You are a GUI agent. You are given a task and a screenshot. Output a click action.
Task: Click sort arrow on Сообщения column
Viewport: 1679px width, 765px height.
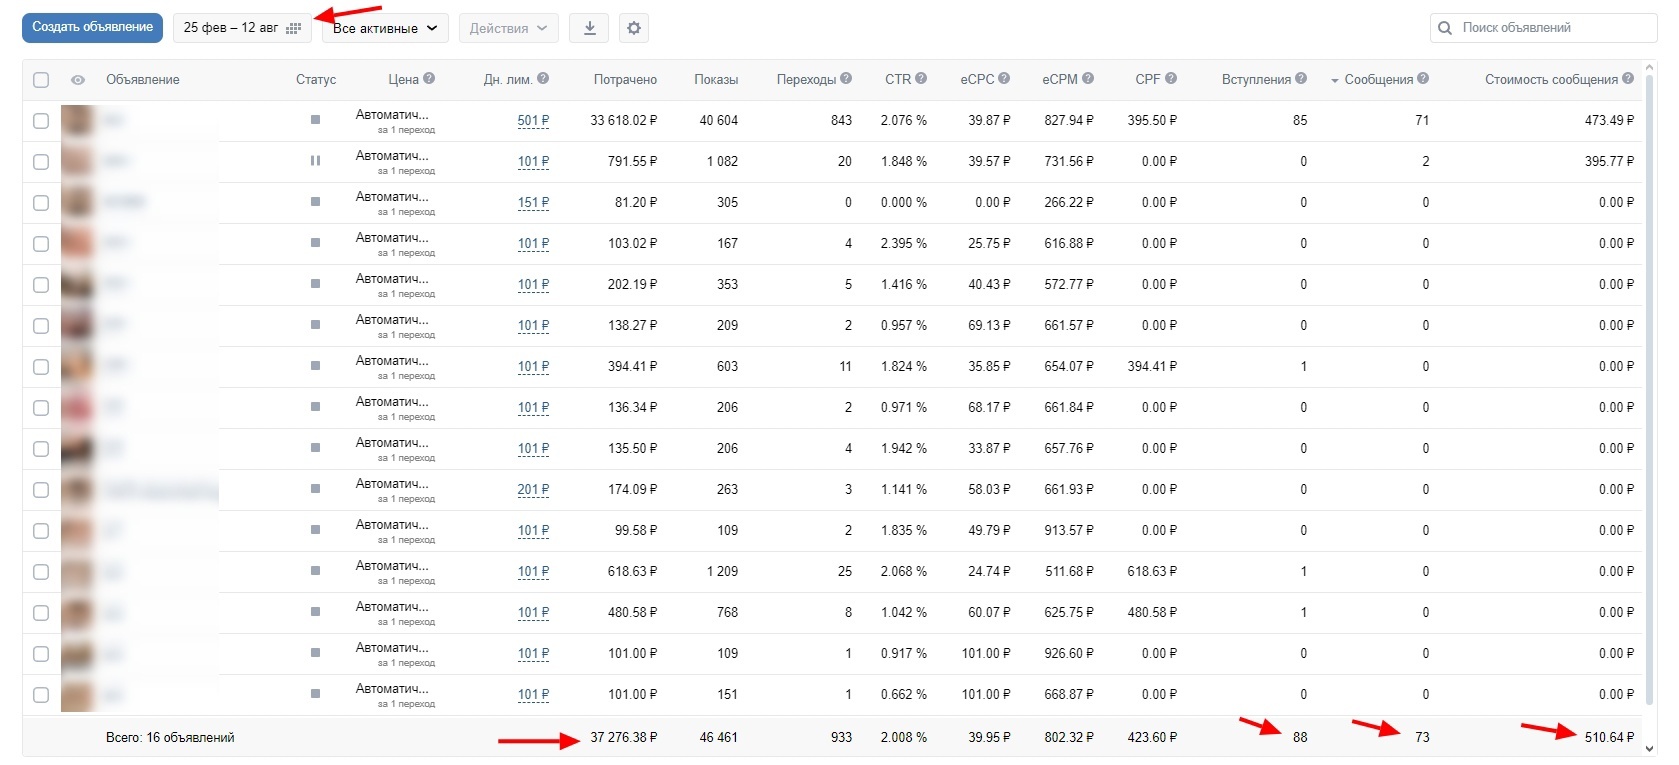[x=1334, y=81]
